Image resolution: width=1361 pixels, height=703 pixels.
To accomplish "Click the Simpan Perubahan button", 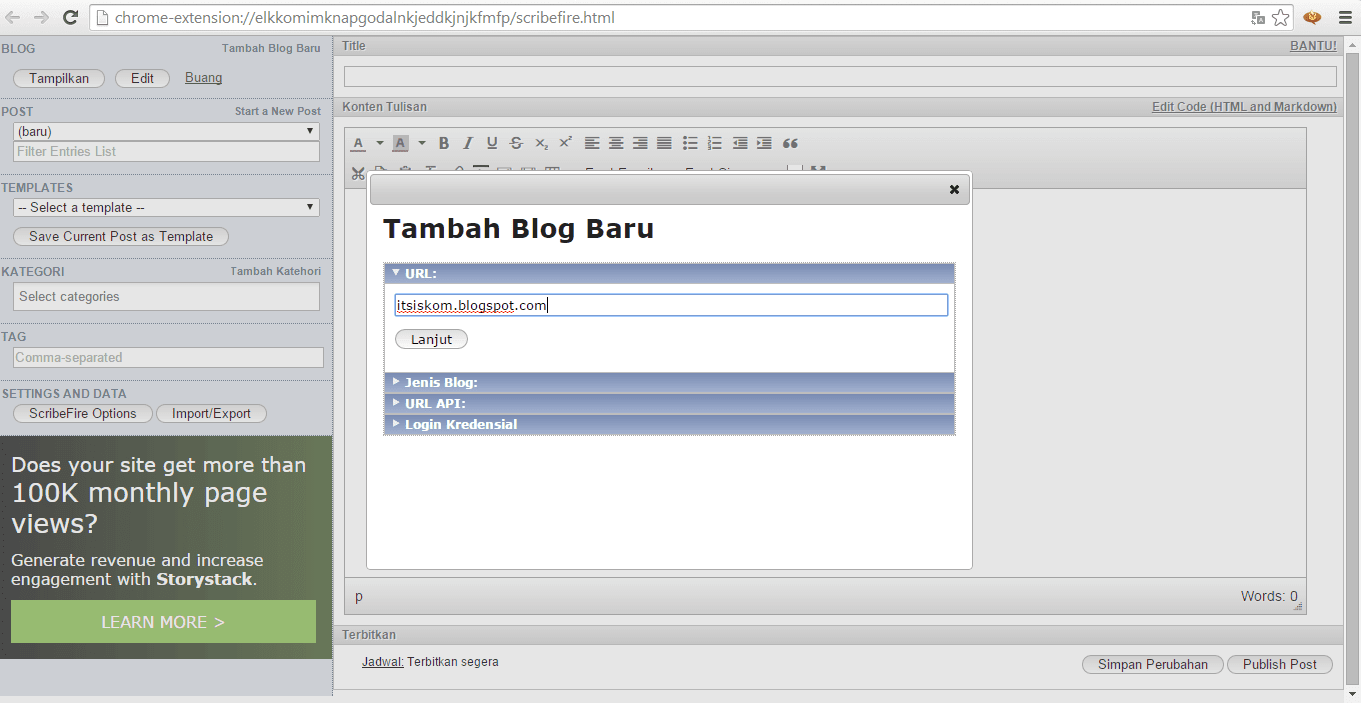I will pos(1152,664).
